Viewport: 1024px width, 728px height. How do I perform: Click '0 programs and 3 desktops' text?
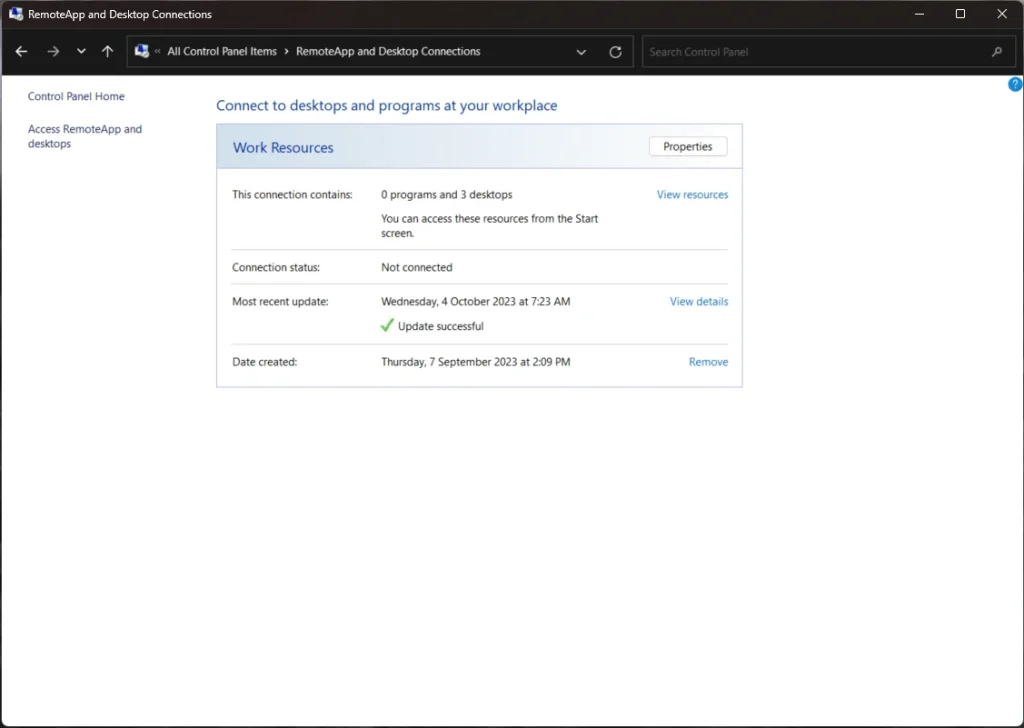447,195
